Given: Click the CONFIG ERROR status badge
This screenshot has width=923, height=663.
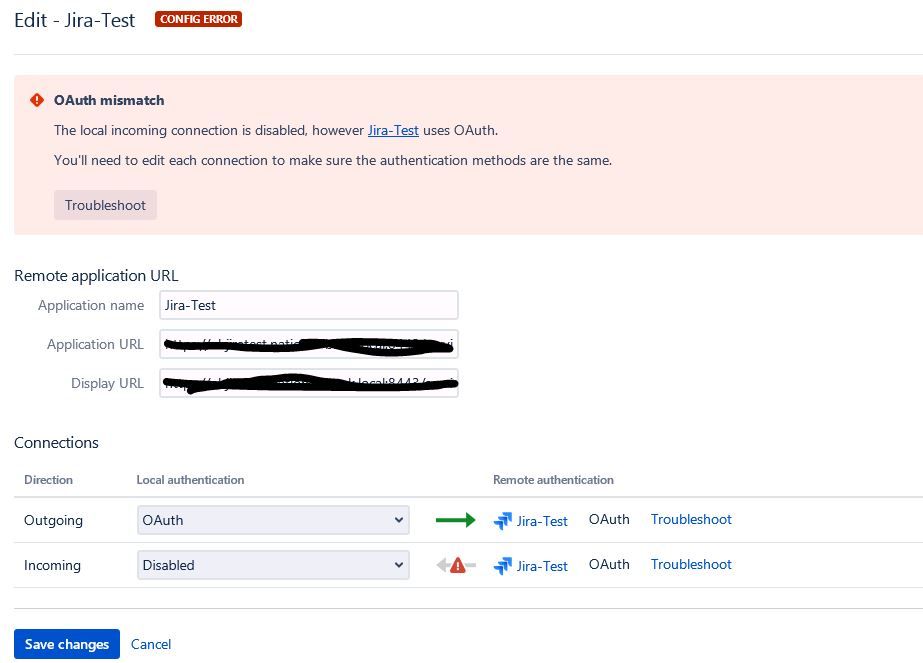Looking at the screenshot, I should pos(198,19).
